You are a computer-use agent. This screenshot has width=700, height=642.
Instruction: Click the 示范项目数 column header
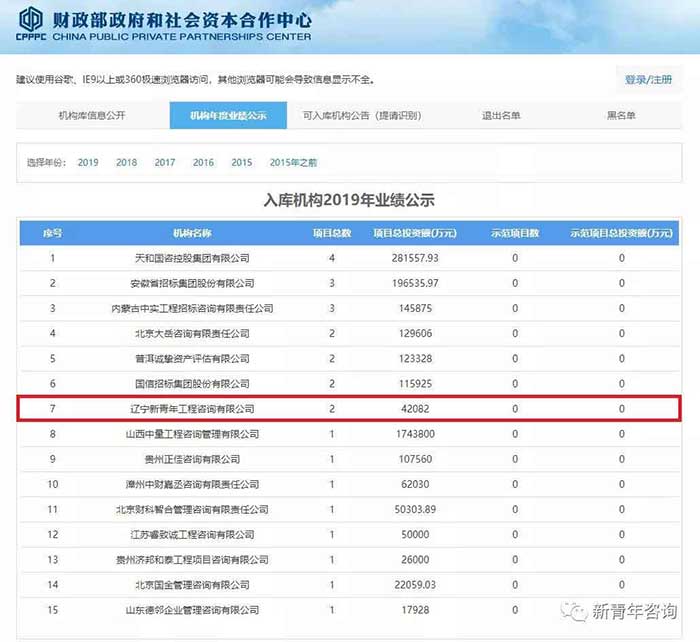(515, 233)
